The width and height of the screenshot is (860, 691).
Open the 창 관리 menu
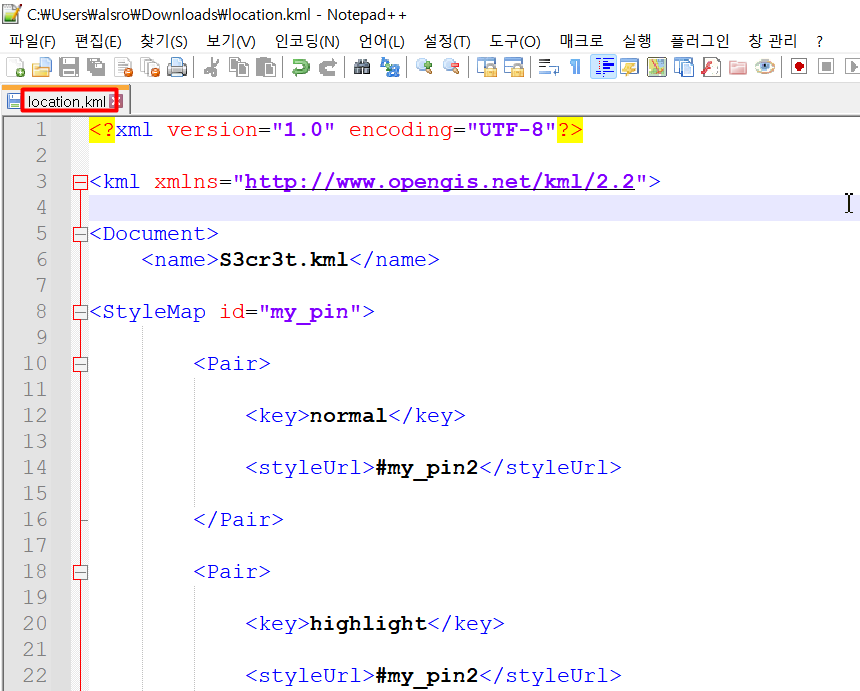(772, 41)
